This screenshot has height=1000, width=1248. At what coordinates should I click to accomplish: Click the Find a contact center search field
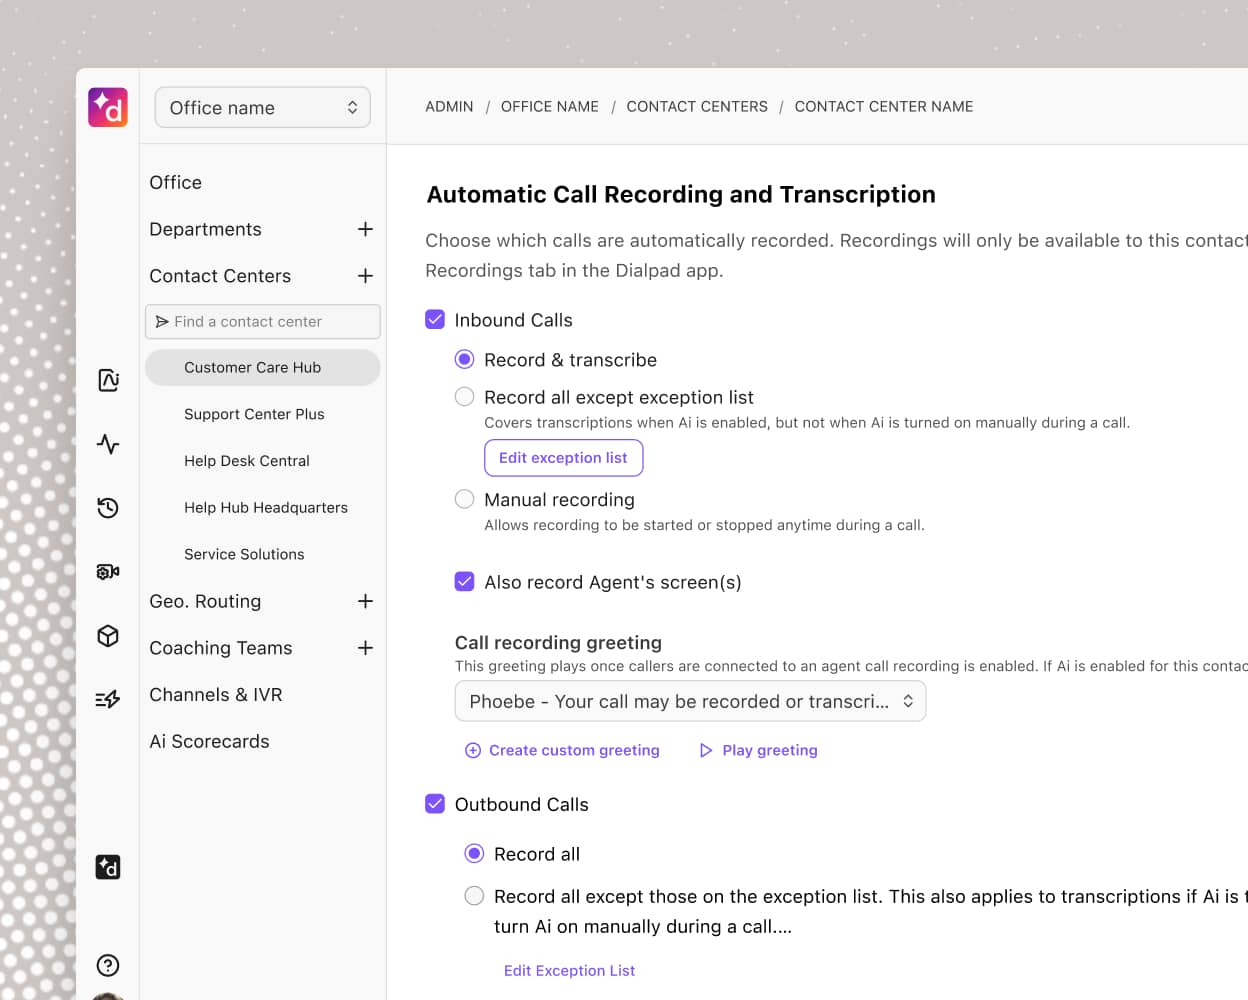click(263, 321)
